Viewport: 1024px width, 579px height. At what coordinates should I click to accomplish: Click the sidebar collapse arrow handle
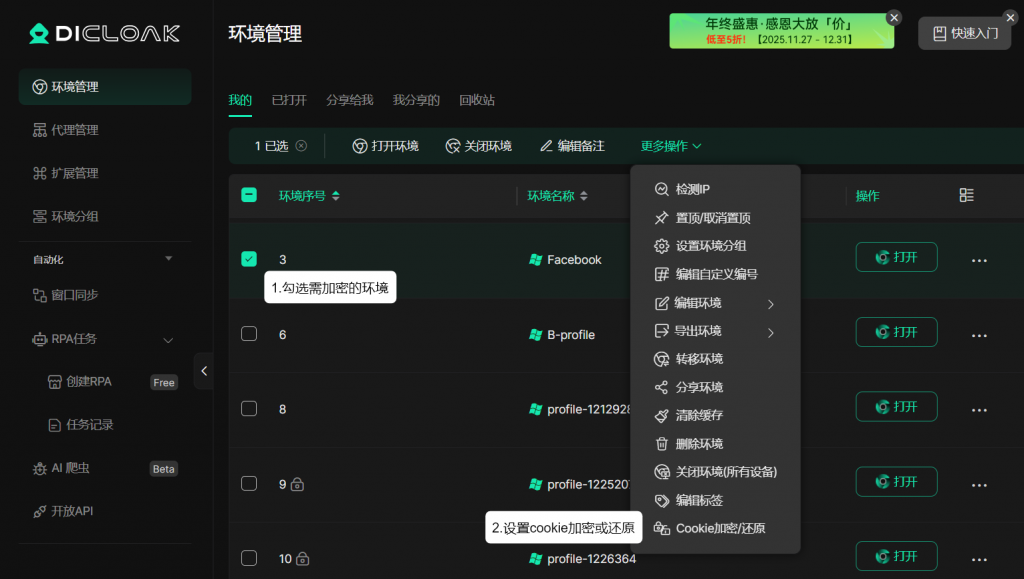point(204,371)
